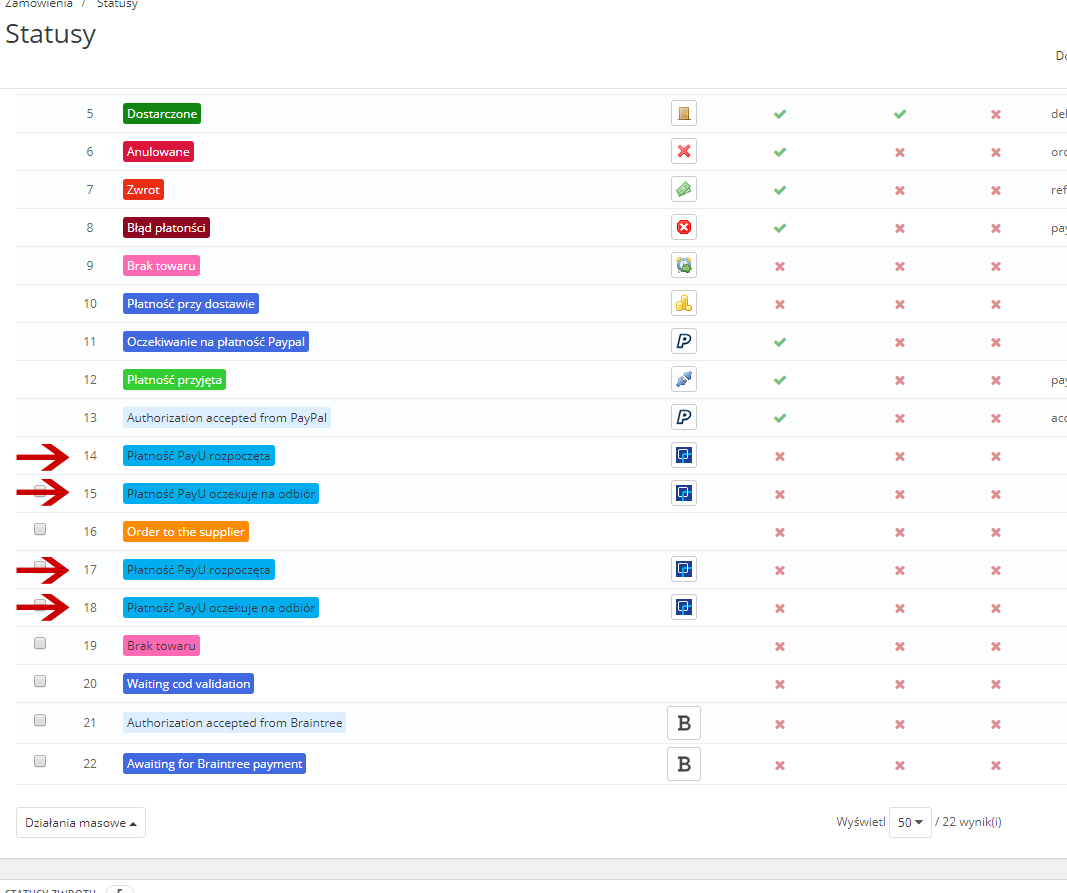Image resolution: width=1067 pixels, height=893 pixels.
Task: Click ID number 5 in the table
Action: [90, 114]
